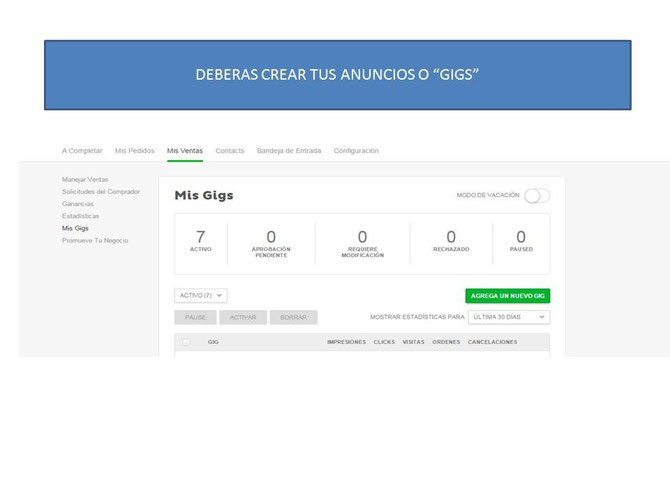Click Mostrar Estadísticas Para label

[417, 317]
